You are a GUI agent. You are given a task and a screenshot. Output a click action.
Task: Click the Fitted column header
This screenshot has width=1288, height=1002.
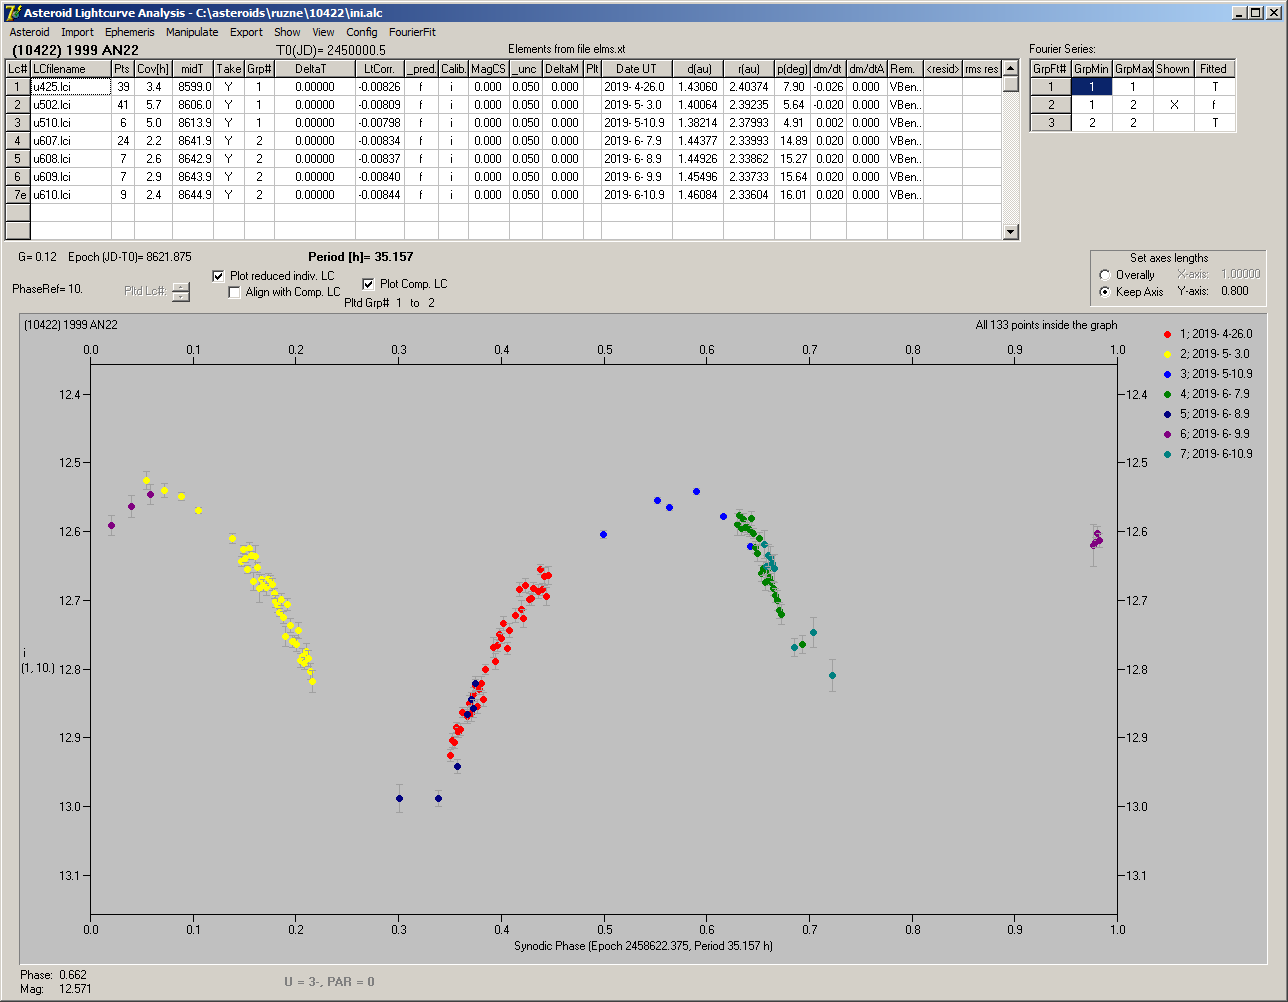pyautogui.click(x=1214, y=69)
